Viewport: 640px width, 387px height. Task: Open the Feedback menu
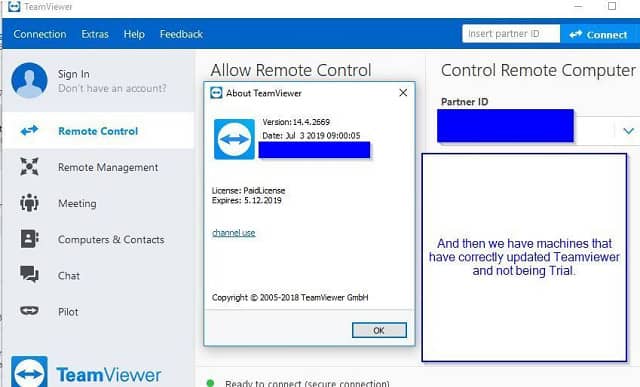pos(181,34)
